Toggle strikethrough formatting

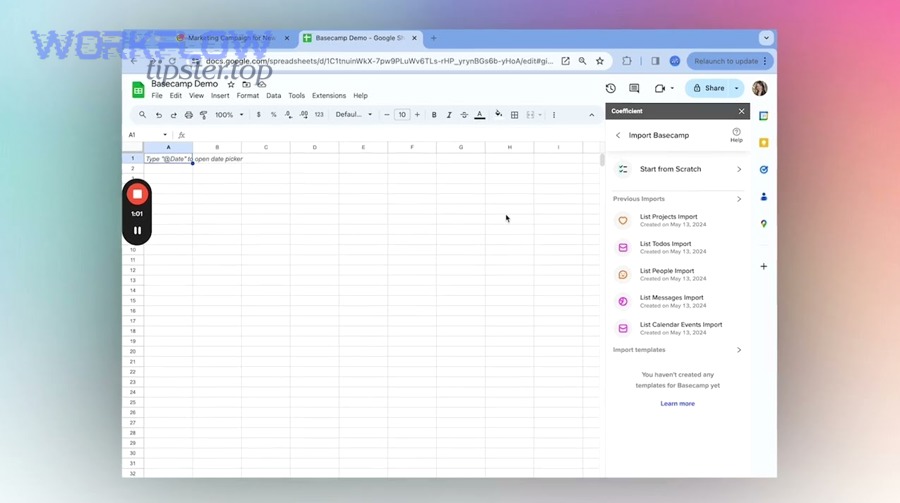(x=464, y=115)
